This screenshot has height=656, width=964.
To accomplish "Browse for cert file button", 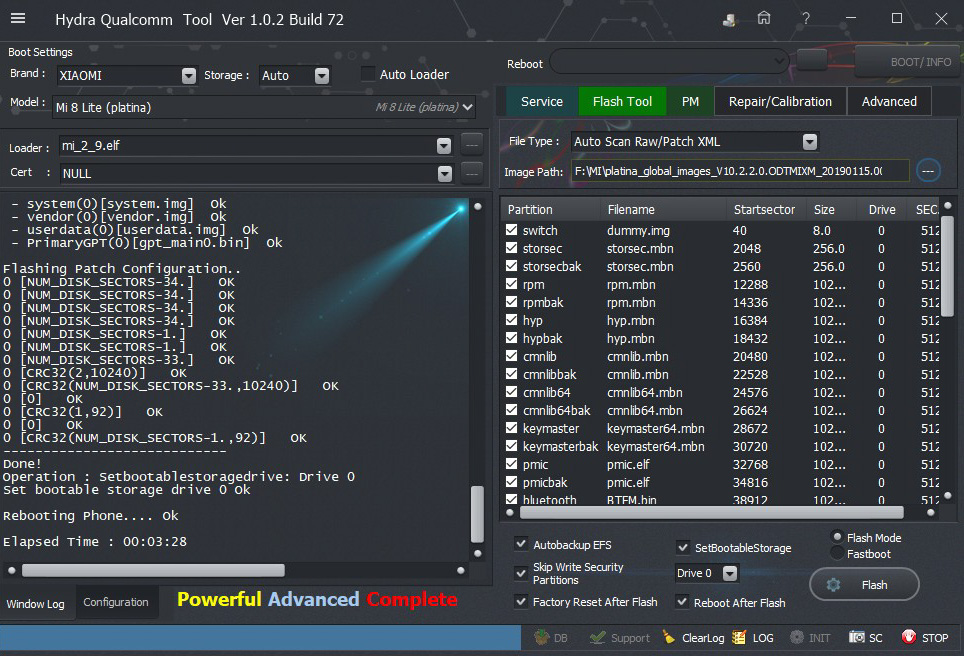I will point(472,173).
